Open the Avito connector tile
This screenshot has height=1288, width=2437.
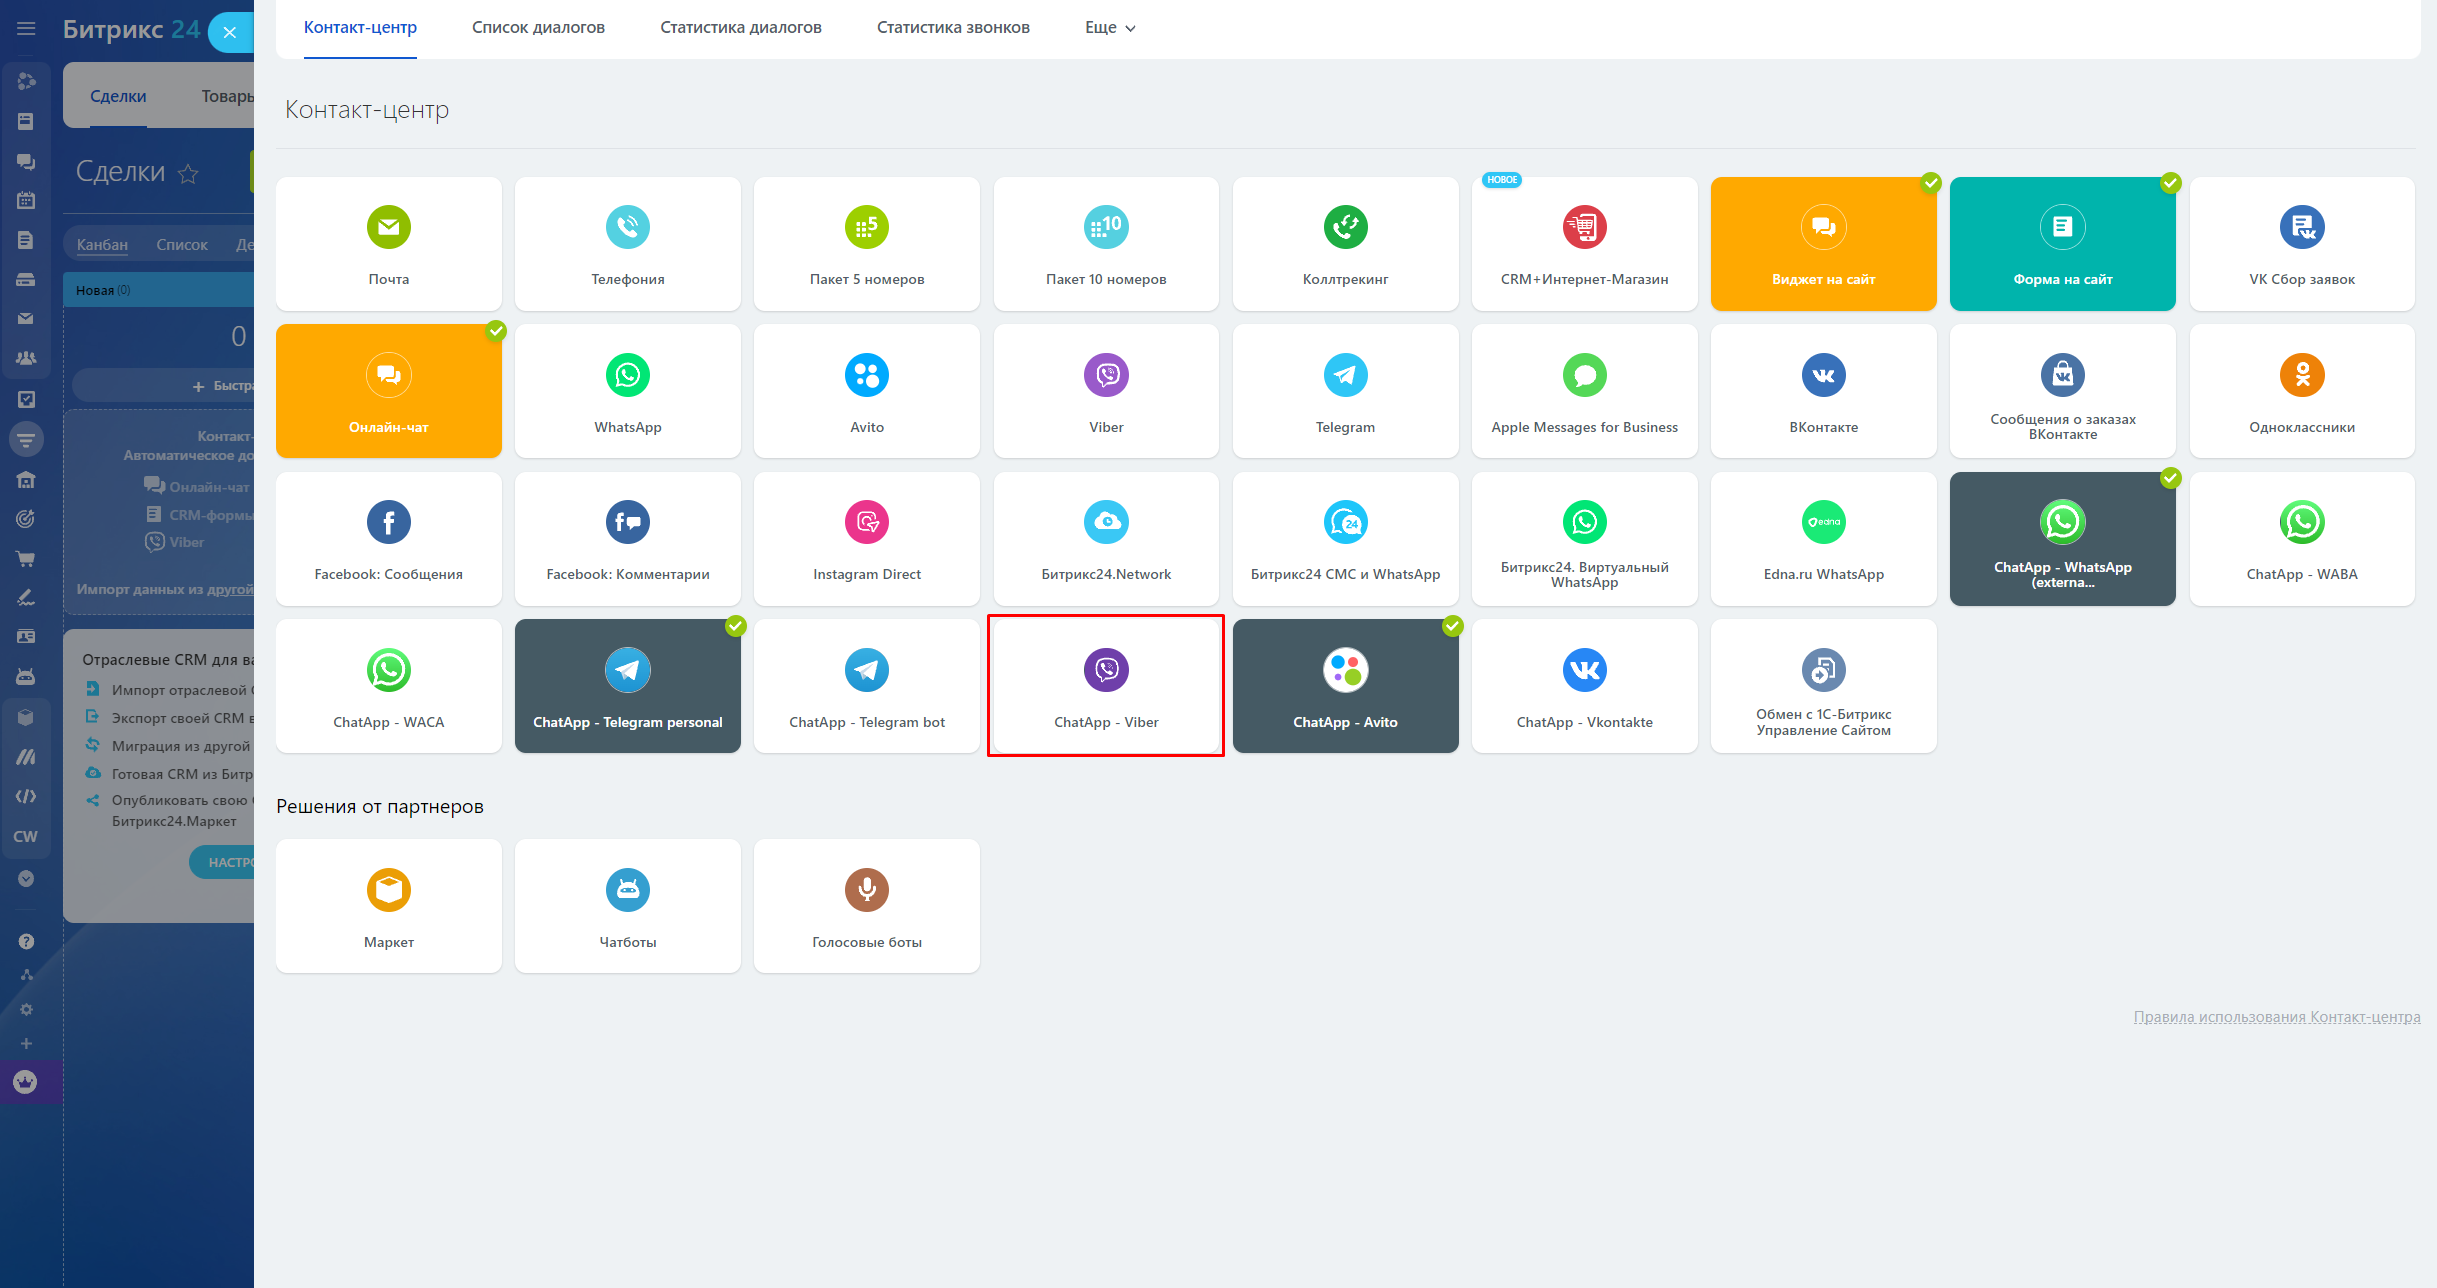(866, 391)
